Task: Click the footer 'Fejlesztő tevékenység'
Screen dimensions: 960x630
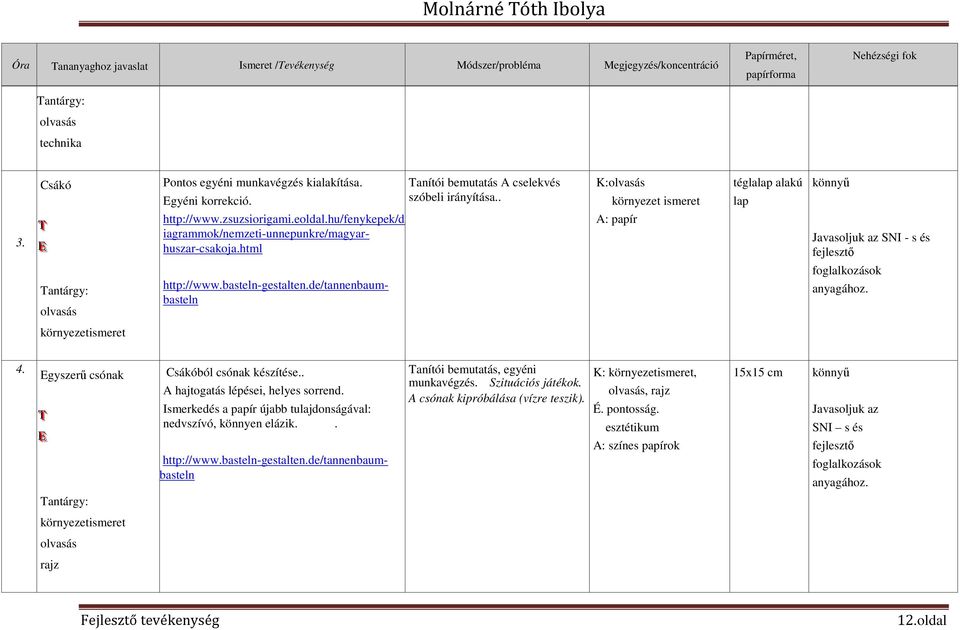Action: 150,620
